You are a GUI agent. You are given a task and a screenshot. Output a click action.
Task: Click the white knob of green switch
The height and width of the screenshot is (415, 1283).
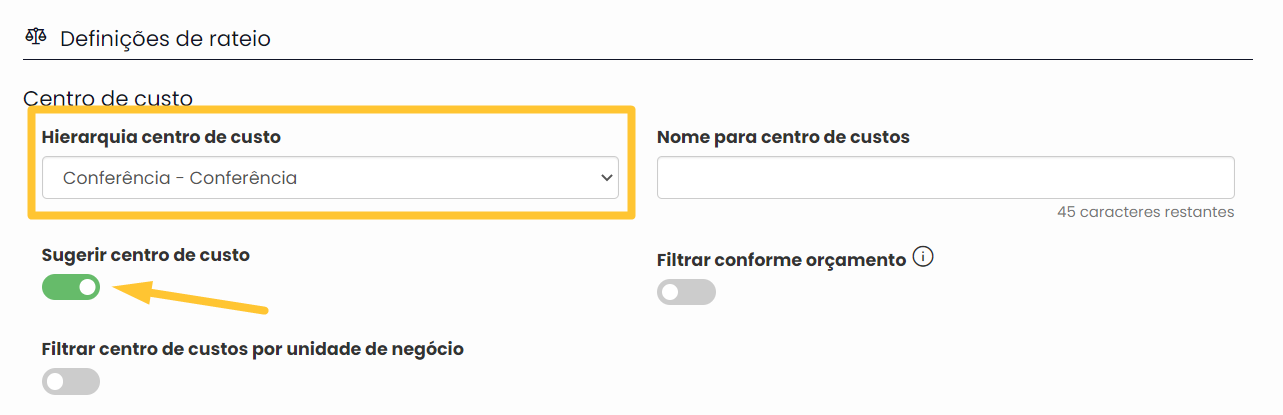[x=87, y=288]
